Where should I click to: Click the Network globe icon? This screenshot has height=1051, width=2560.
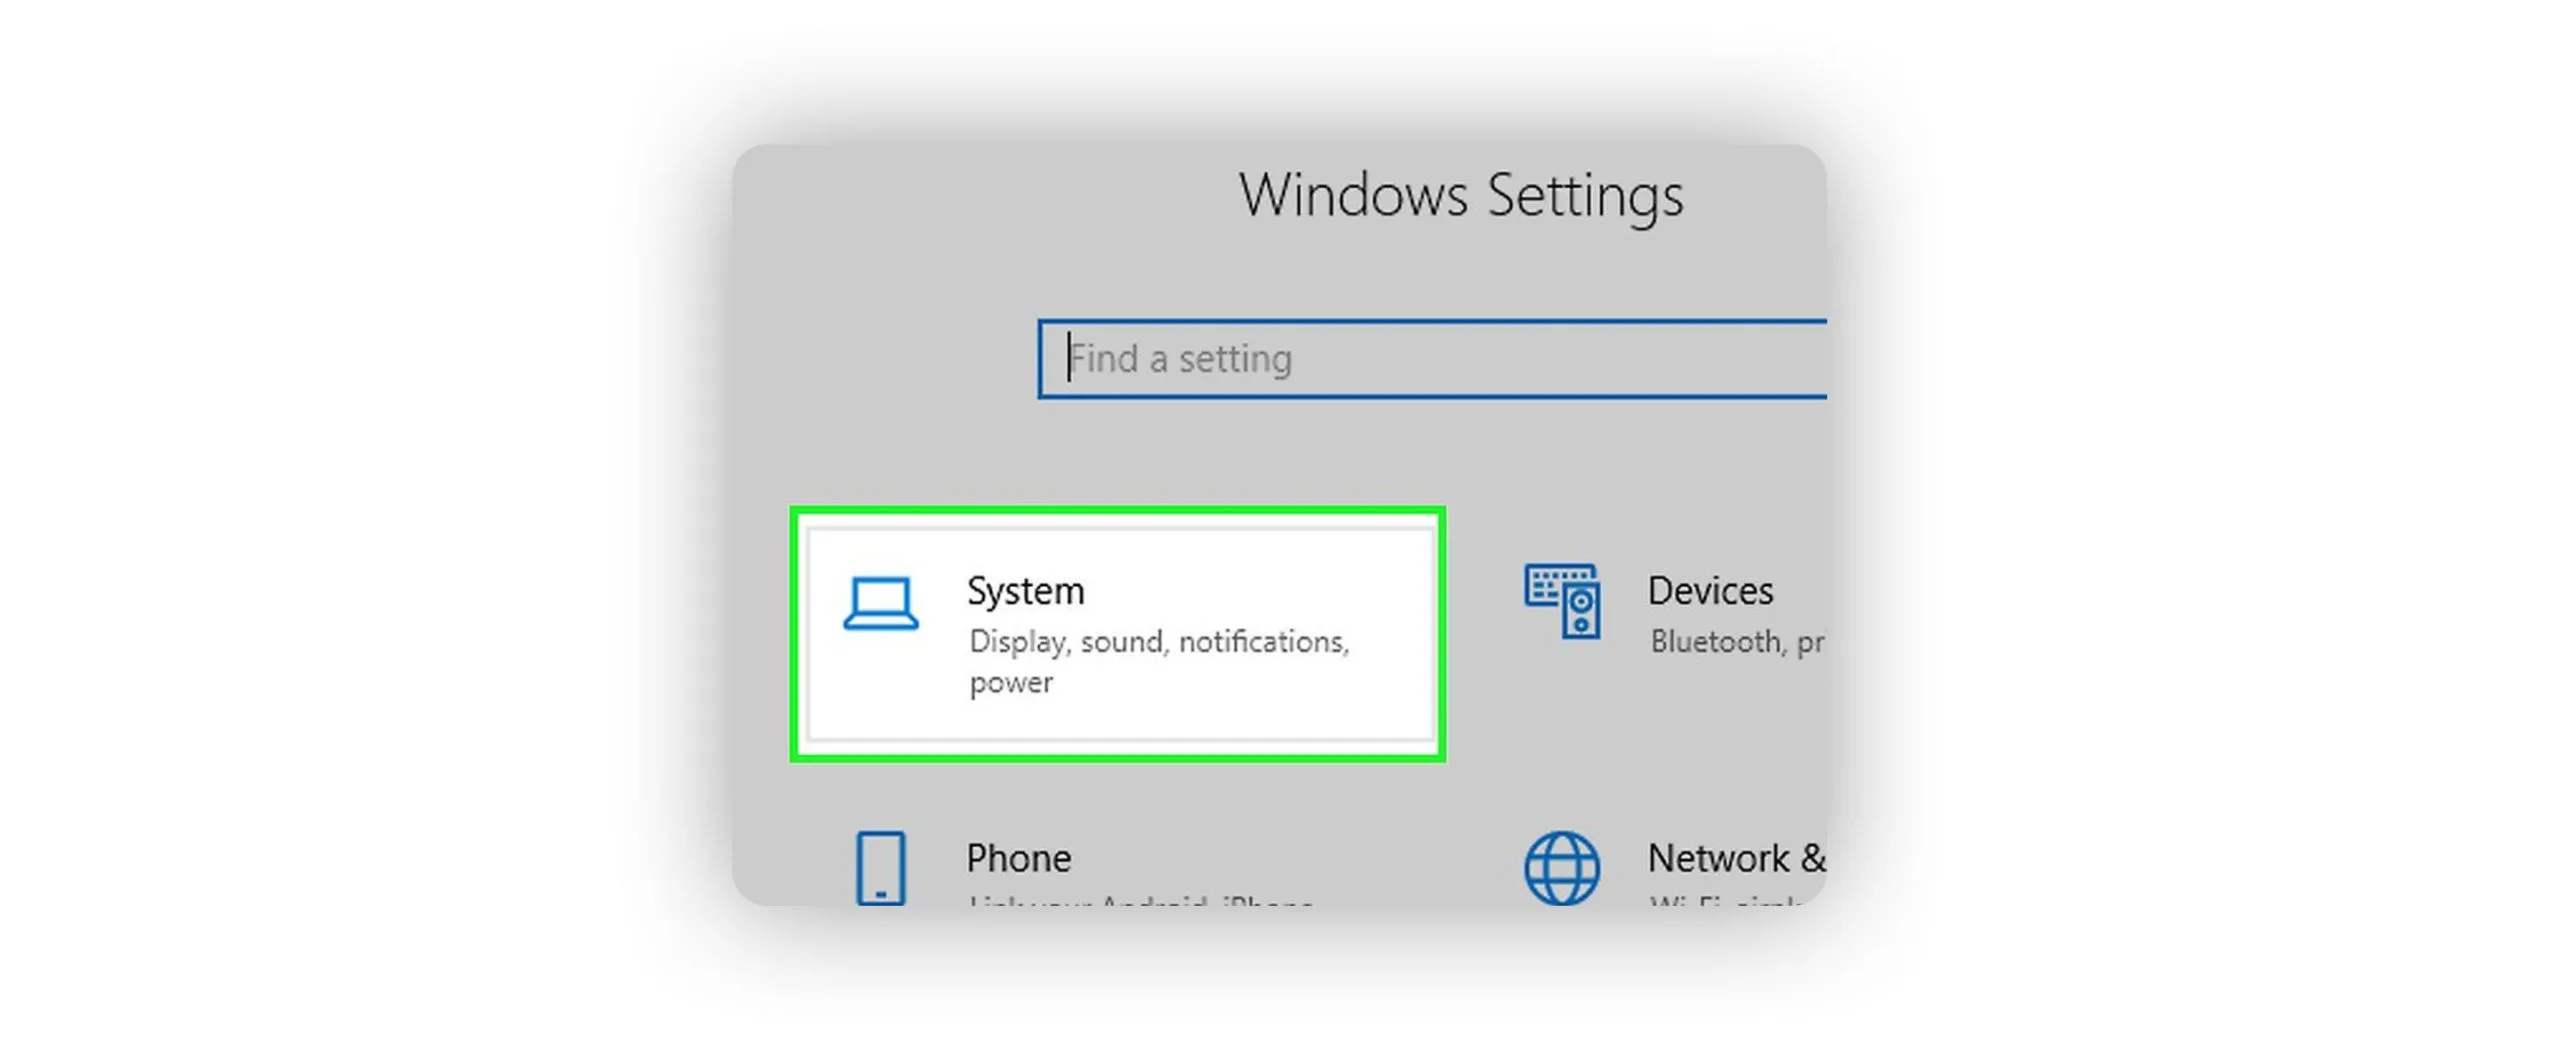tap(1561, 867)
